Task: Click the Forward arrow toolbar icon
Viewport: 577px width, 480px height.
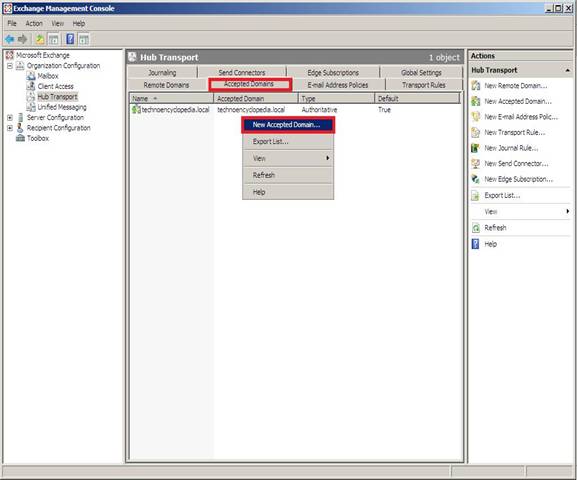Action: 23,39
